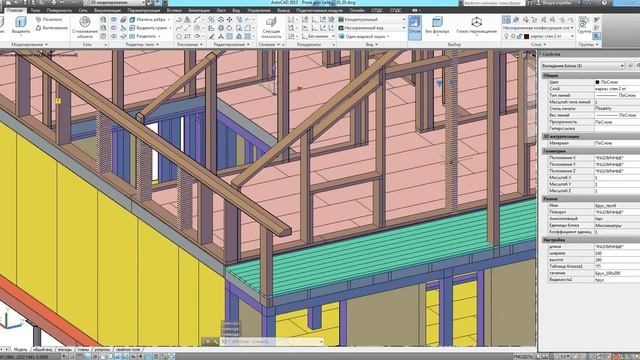Open the Визуализация ribbon tab
640x360 pixels.
(107, 10)
